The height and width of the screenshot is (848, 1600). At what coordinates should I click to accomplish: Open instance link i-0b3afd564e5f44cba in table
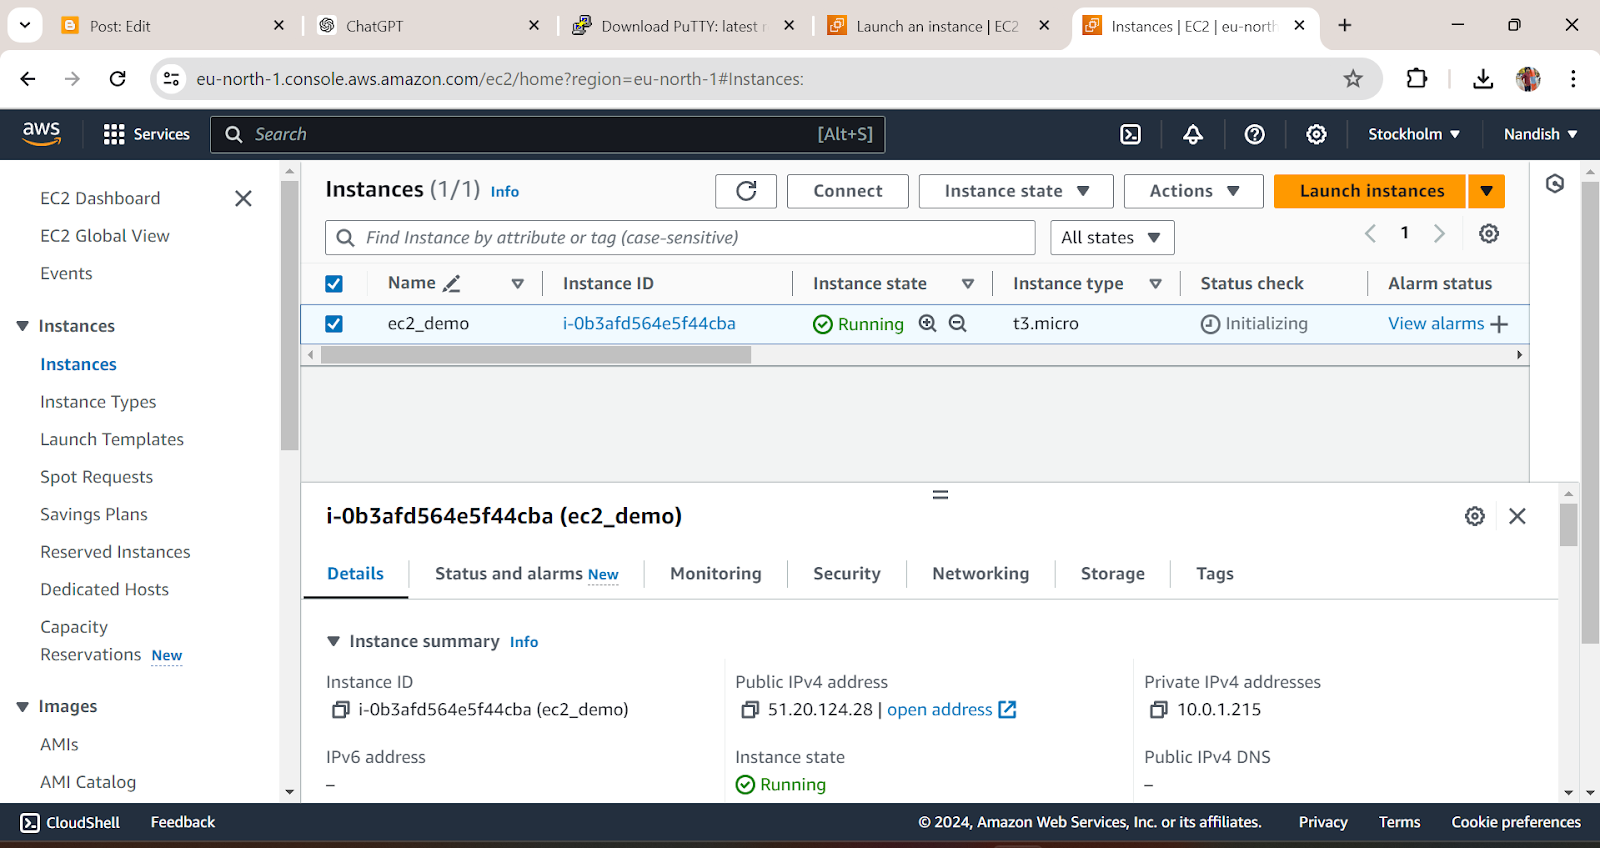(x=649, y=324)
